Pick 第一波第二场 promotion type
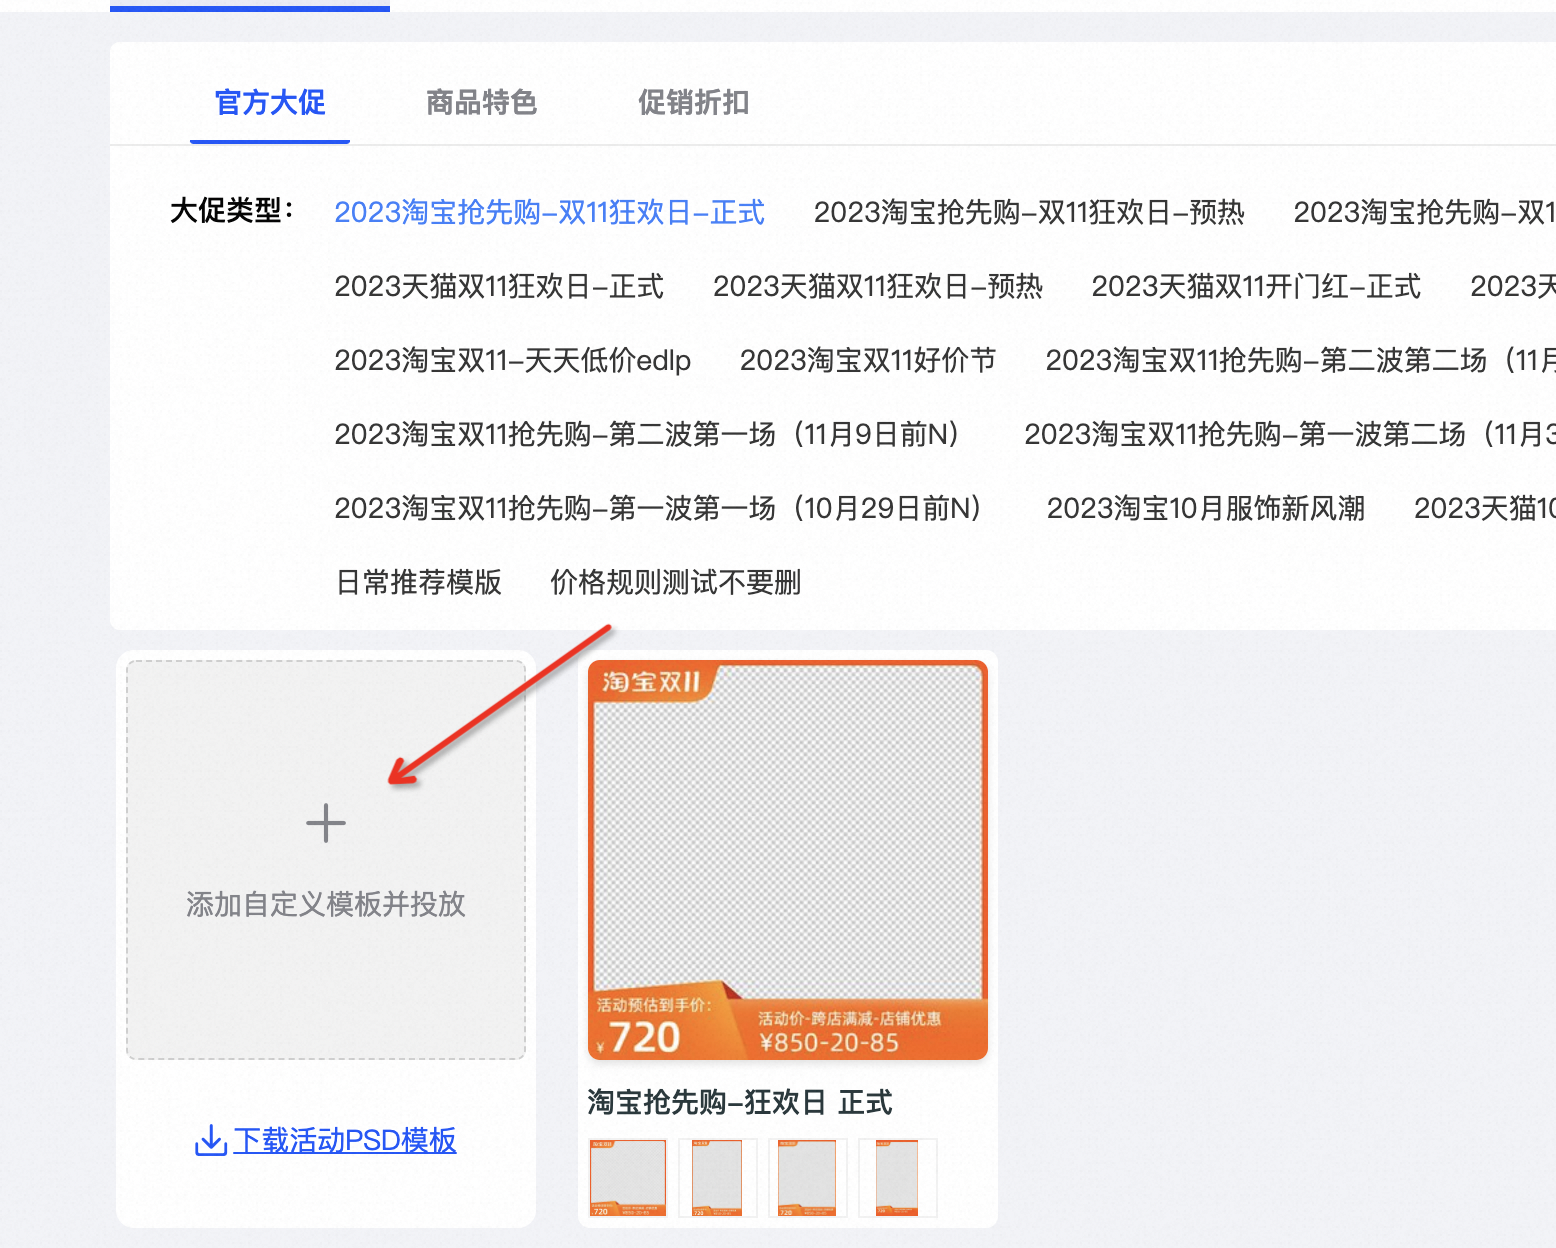1556x1248 pixels. pos(1290,434)
